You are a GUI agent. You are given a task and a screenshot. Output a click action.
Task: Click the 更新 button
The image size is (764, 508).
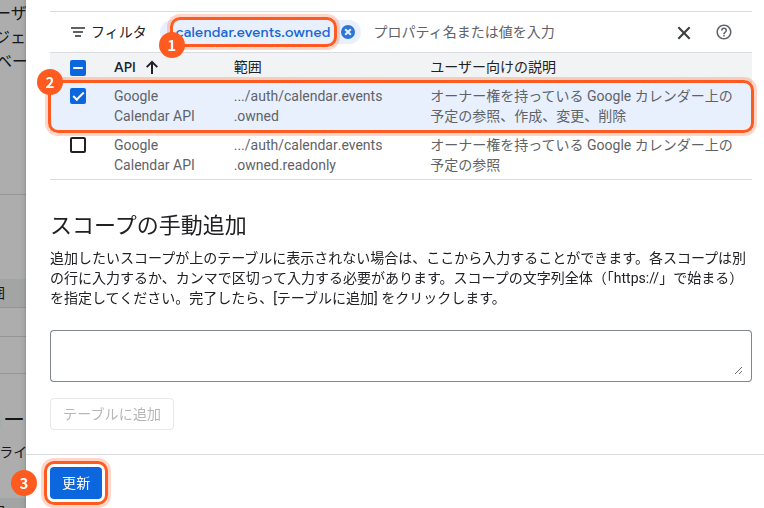coord(76,483)
